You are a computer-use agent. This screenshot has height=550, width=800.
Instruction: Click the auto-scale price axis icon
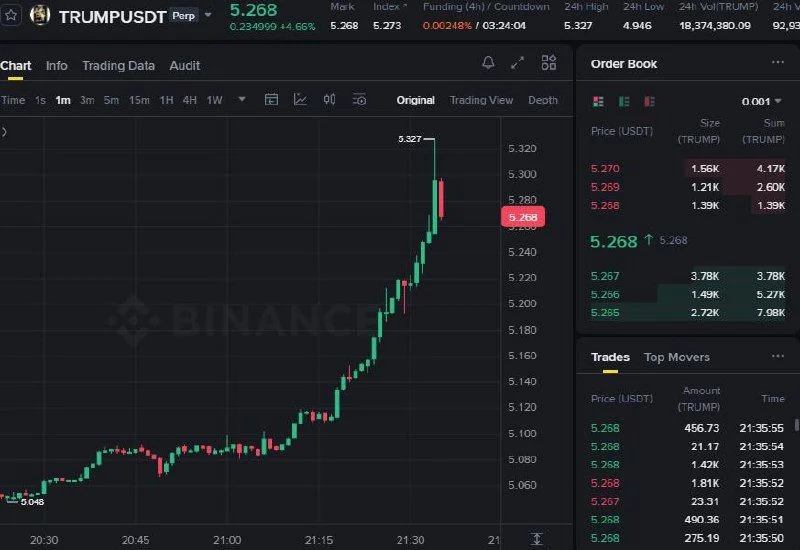(536, 539)
